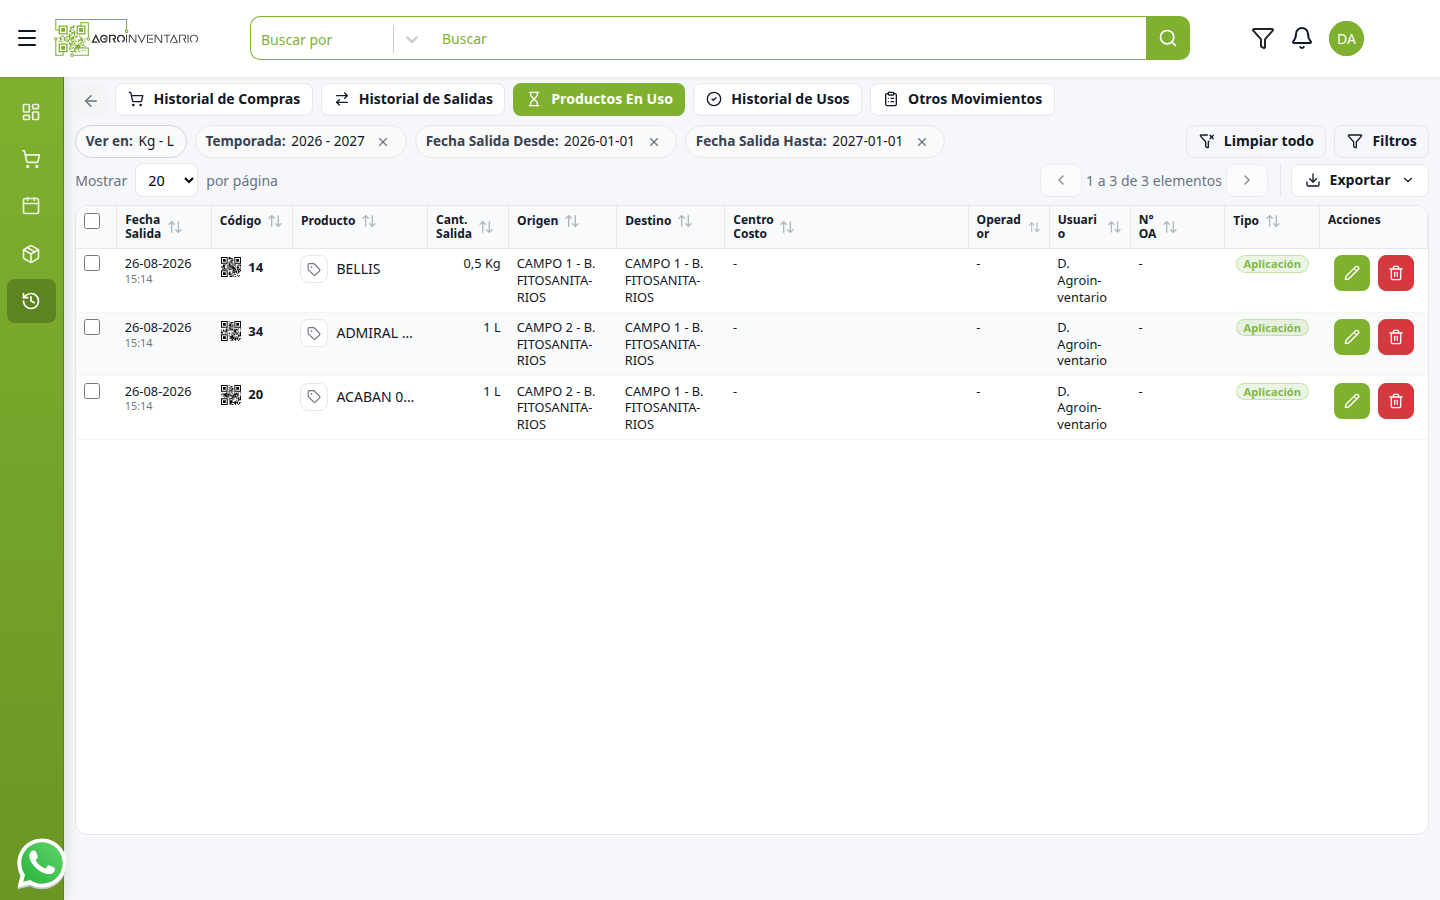The height and width of the screenshot is (900, 1440).
Task: Click the funnel filter icon in header
Action: click(x=1262, y=38)
